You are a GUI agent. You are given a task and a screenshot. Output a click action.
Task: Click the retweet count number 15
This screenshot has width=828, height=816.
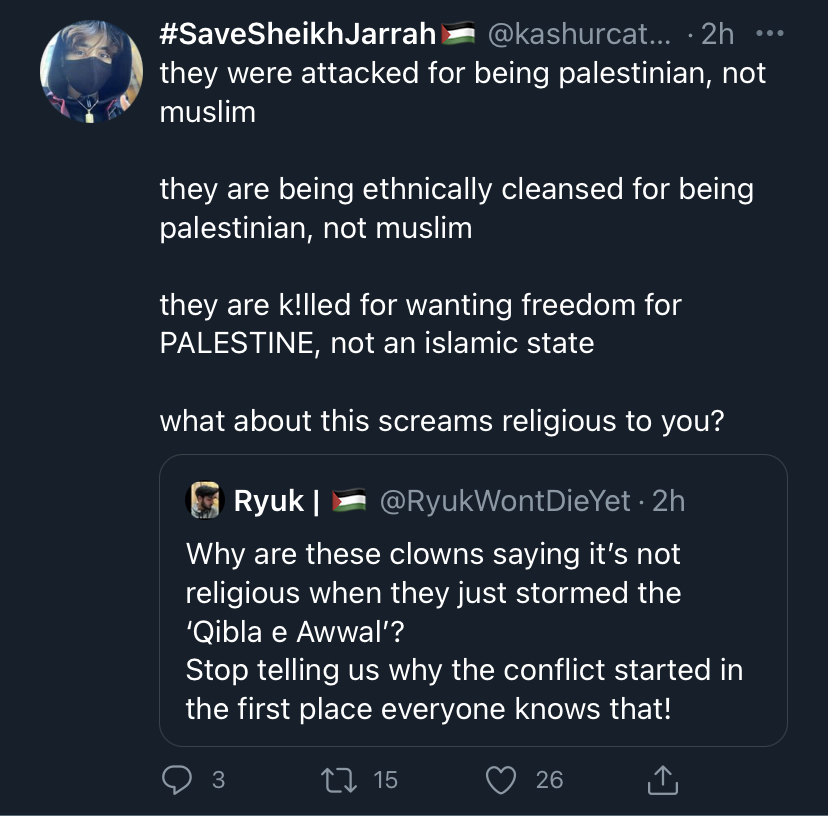(385, 779)
